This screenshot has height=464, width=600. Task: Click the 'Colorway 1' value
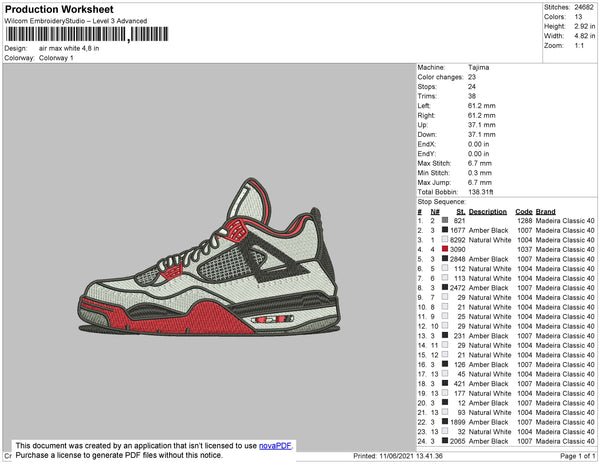pyautogui.click(x=56, y=58)
